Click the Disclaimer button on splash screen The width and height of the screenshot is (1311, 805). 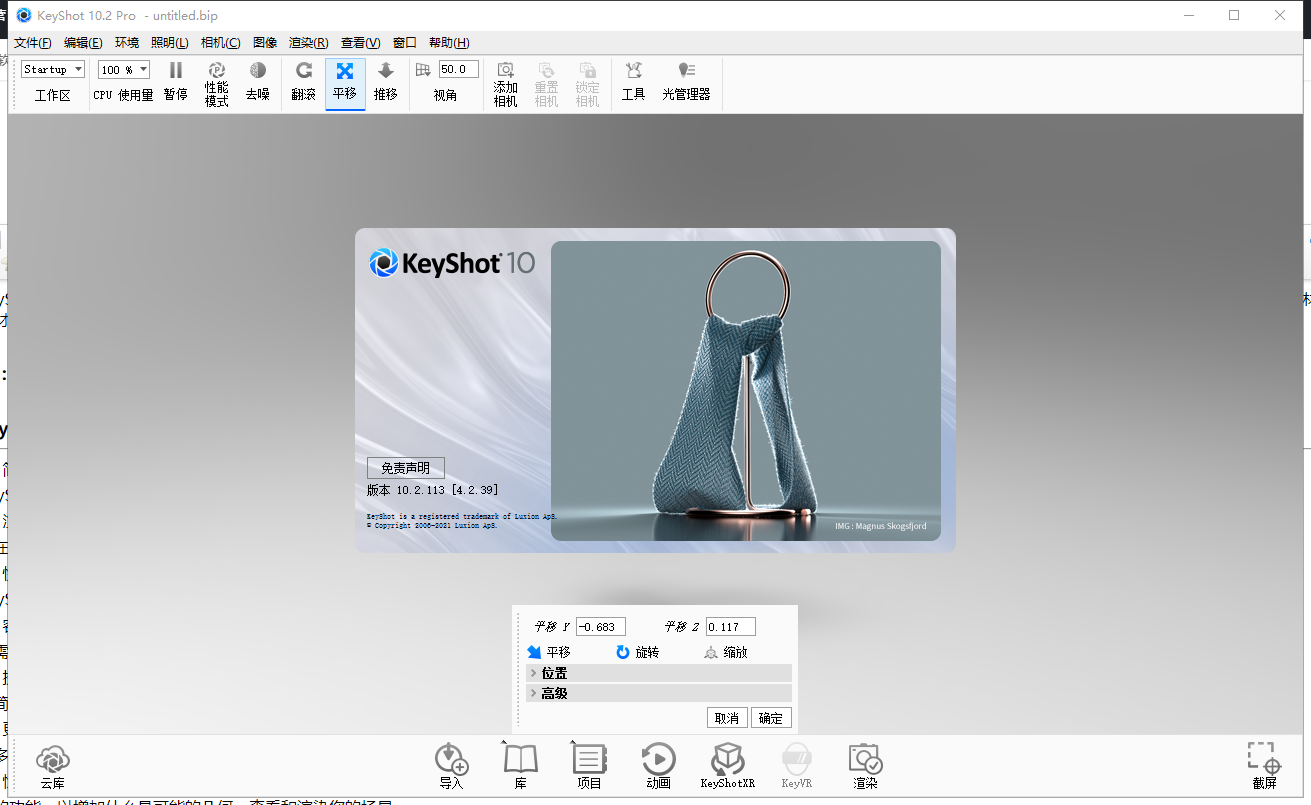pyautogui.click(x=405, y=468)
